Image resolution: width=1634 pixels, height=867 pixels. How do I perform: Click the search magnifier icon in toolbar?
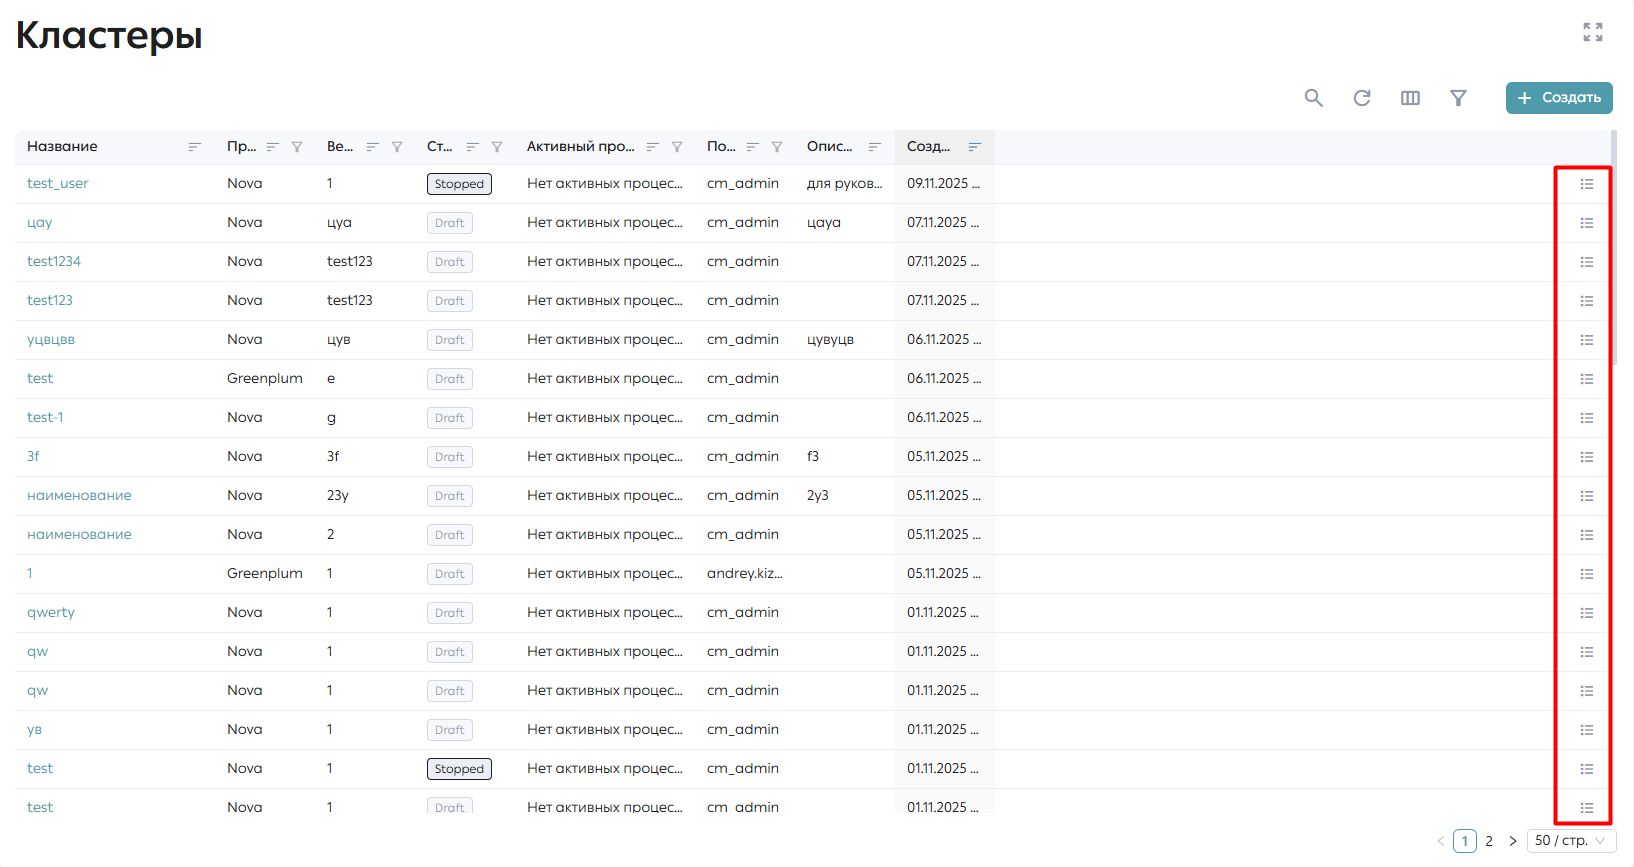(x=1313, y=98)
